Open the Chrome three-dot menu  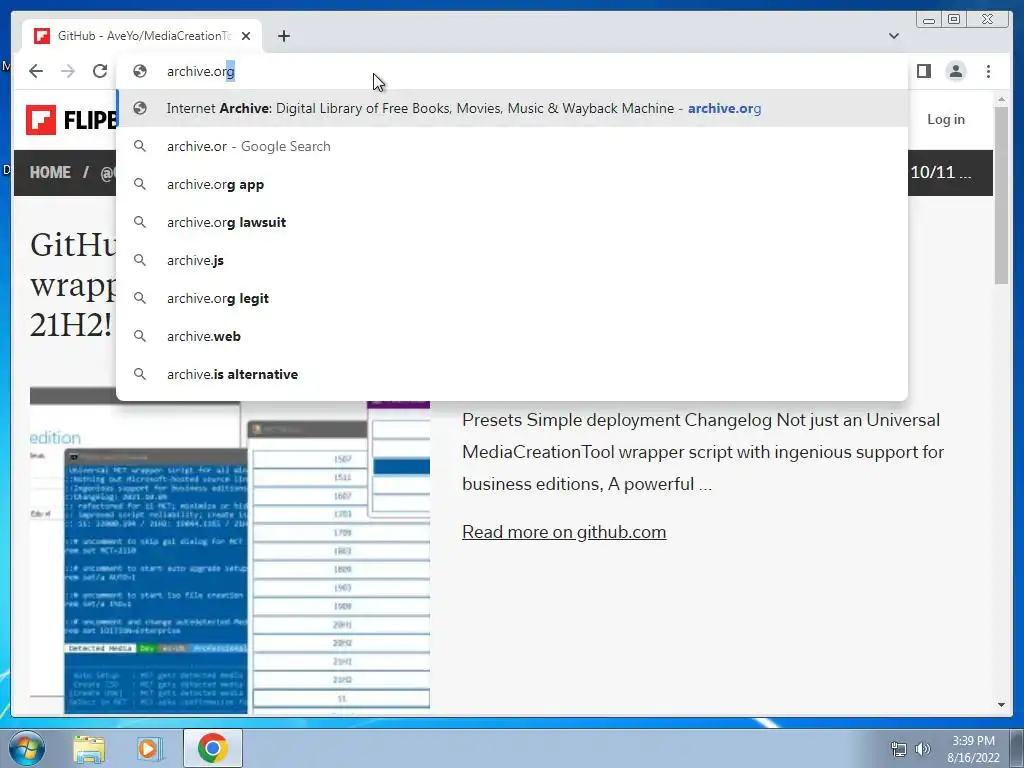tap(988, 71)
